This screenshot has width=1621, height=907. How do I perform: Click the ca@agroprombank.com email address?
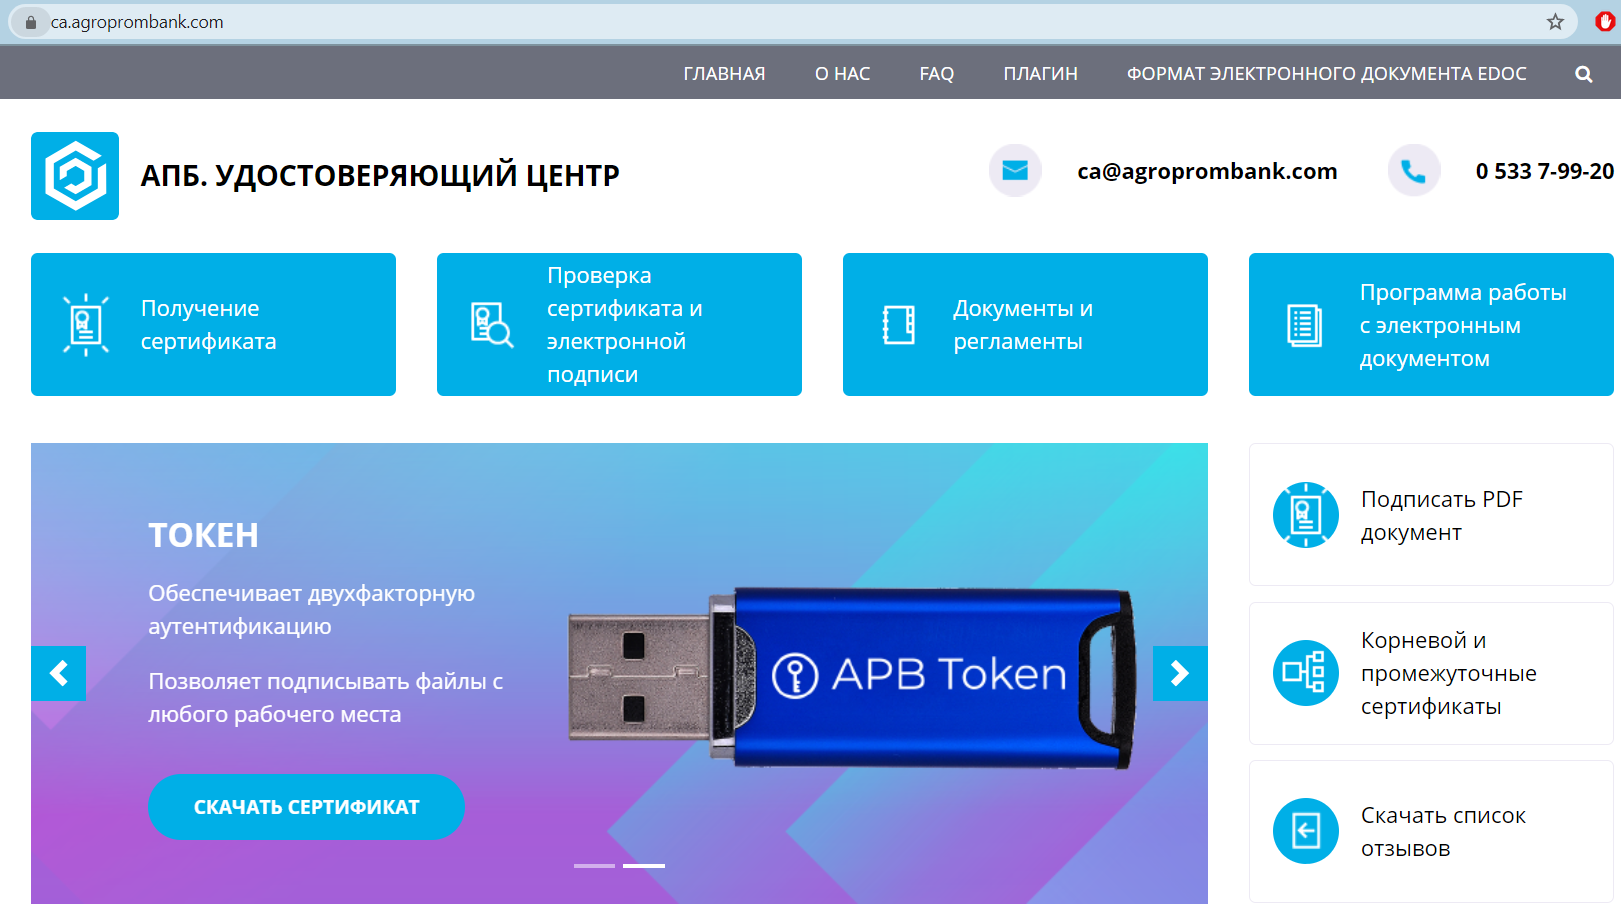1207,171
